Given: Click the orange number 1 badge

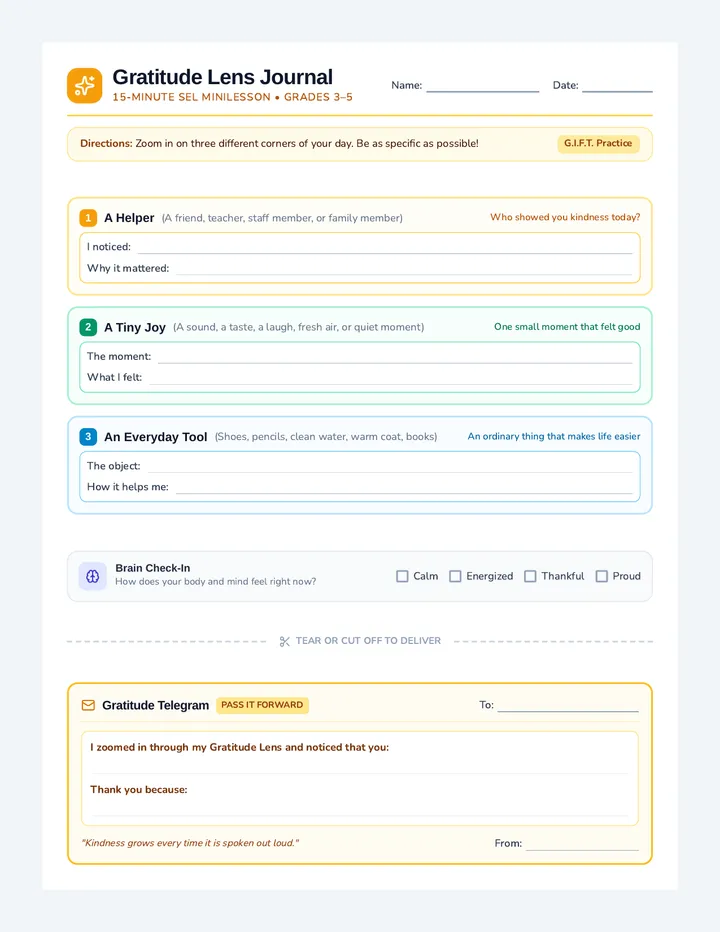Looking at the screenshot, I should [88, 218].
